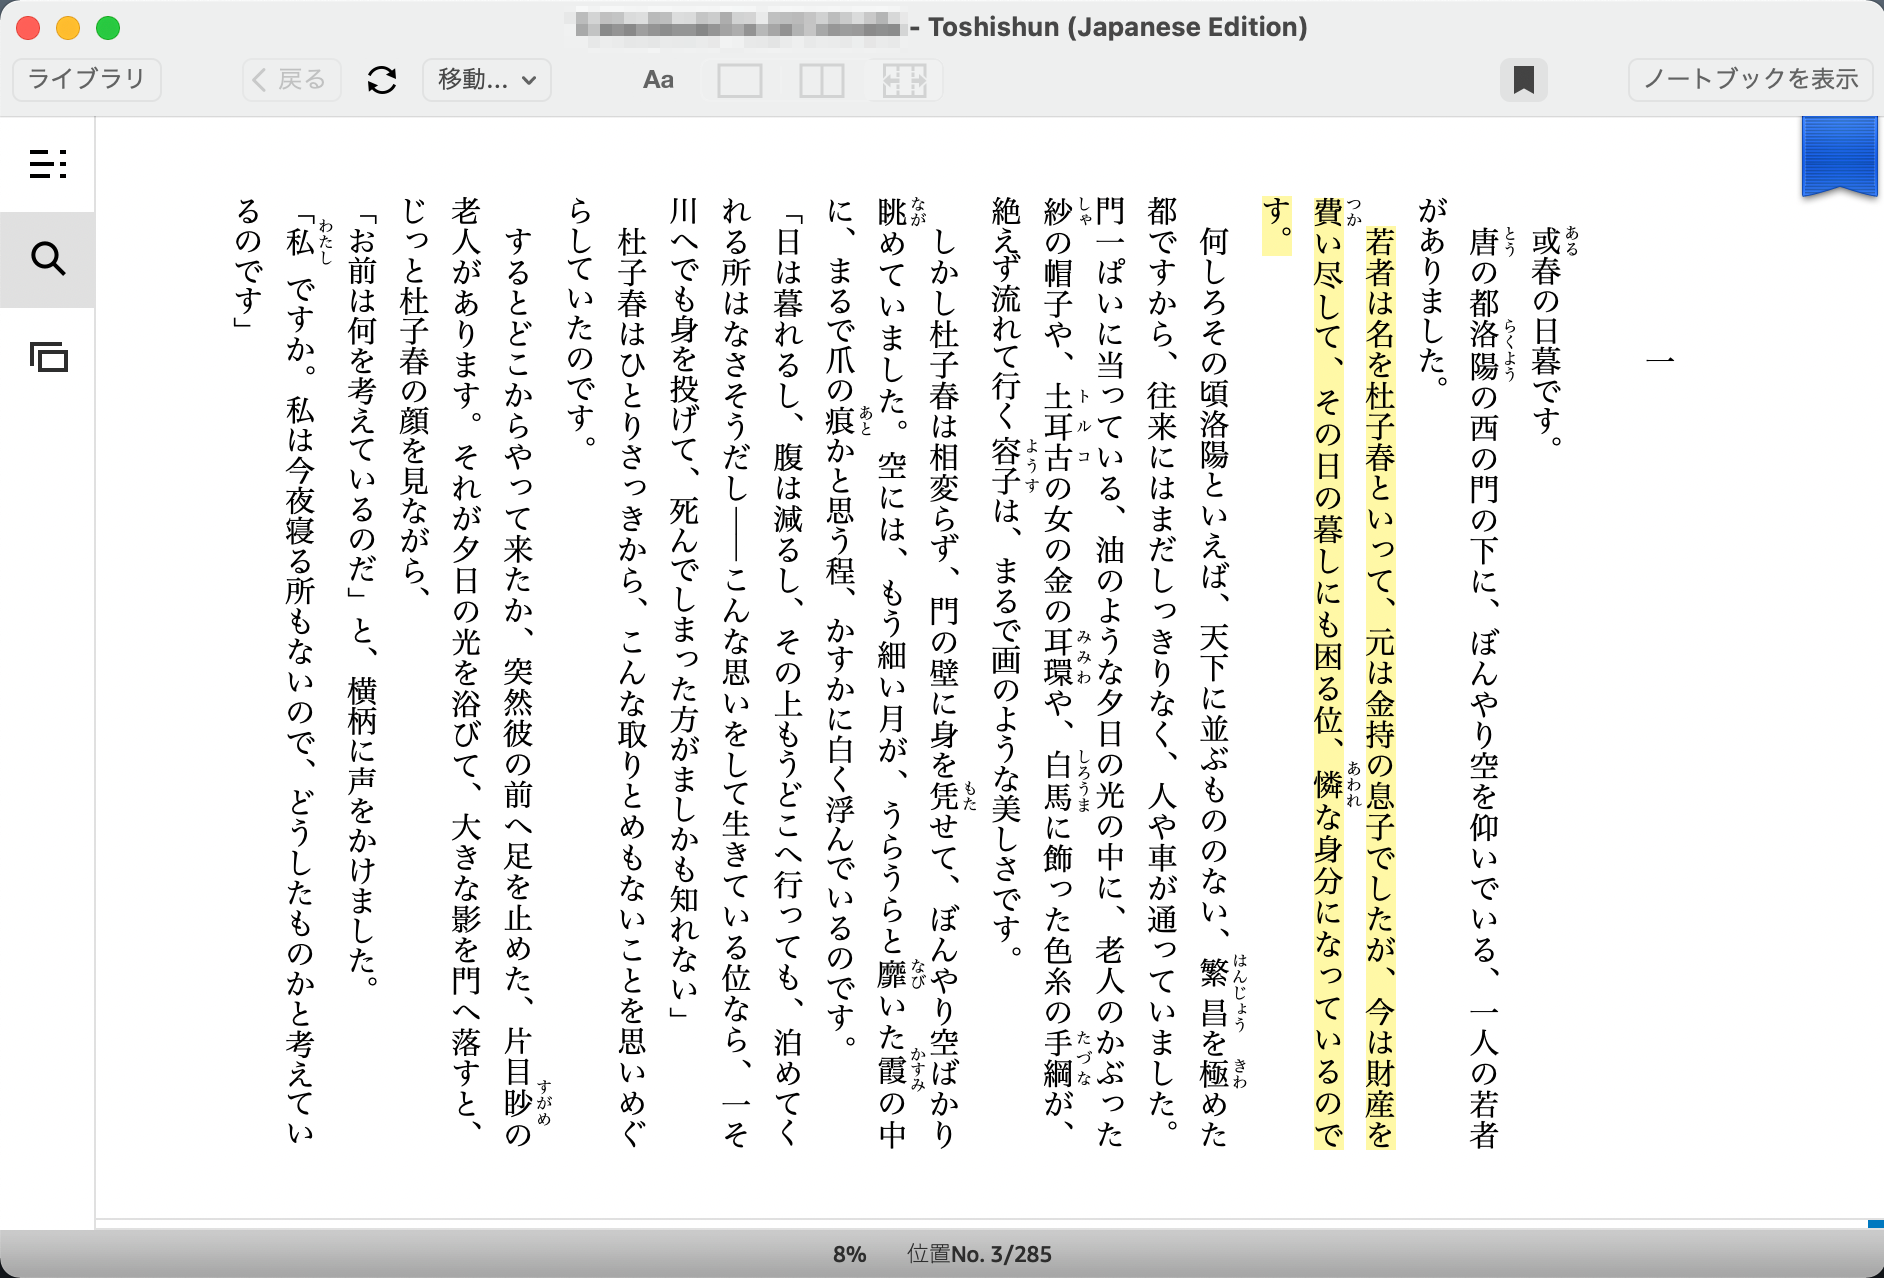Open the search panel with magnifier icon
Image resolution: width=1884 pixels, height=1278 pixels.
coord(48,259)
